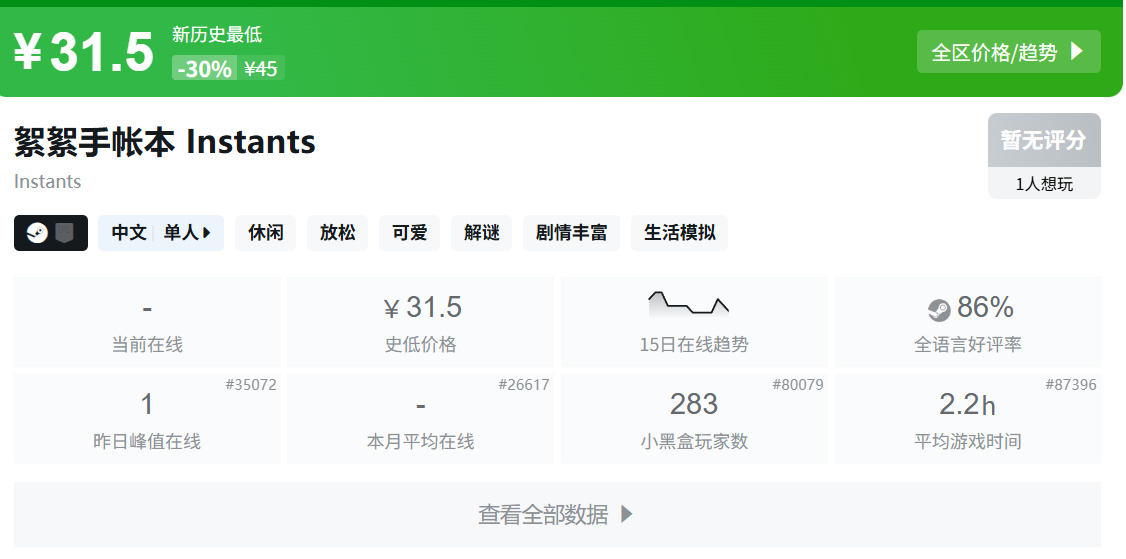Expand the 中文 单人 language dropdown tag
The width and height of the screenshot is (1126, 559).
[x=161, y=233]
